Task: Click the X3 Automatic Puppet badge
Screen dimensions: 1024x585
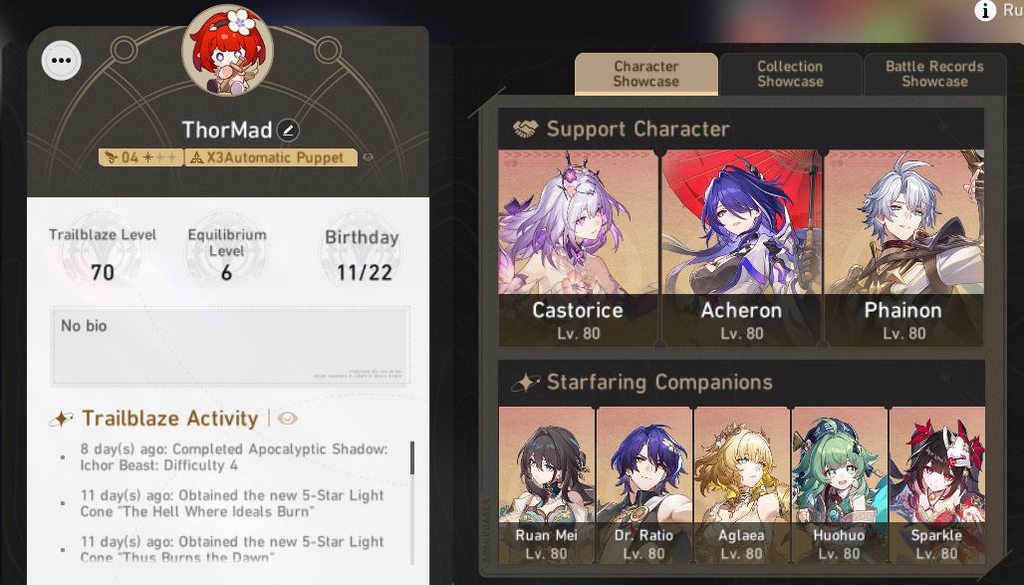Action: point(271,157)
